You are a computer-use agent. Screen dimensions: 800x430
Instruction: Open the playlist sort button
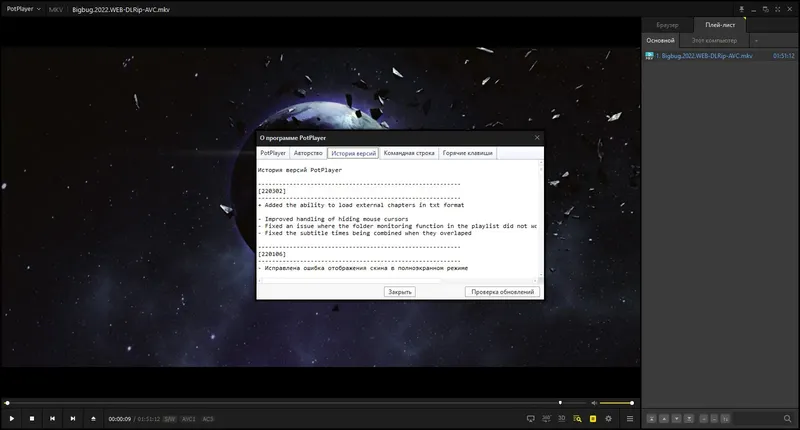click(x=725, y=419)
